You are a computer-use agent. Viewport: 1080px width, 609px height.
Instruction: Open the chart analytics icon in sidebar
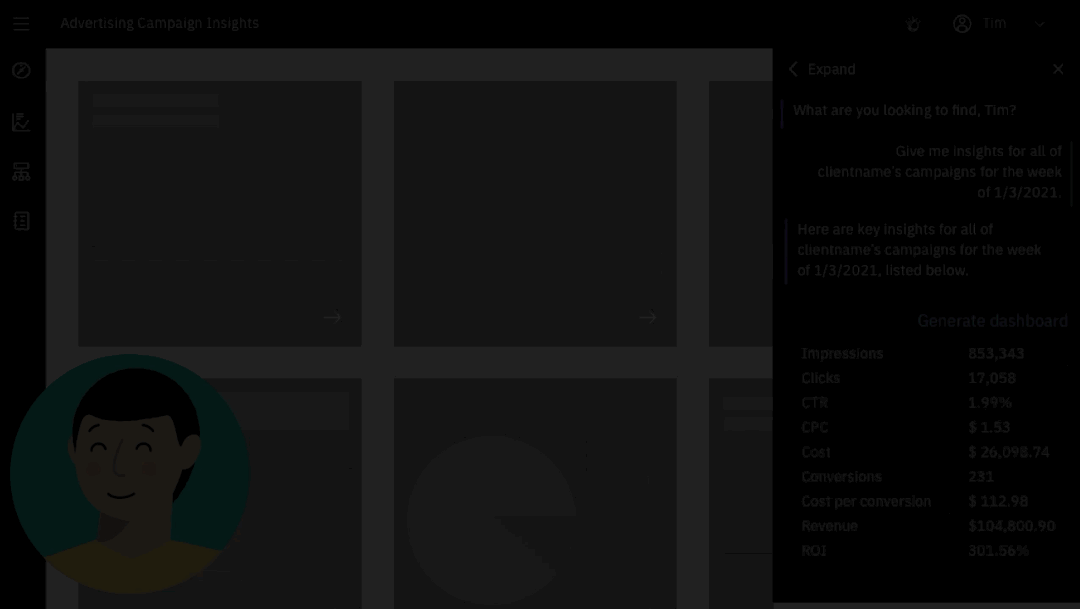pyautogui.click(x=21, y=122)
